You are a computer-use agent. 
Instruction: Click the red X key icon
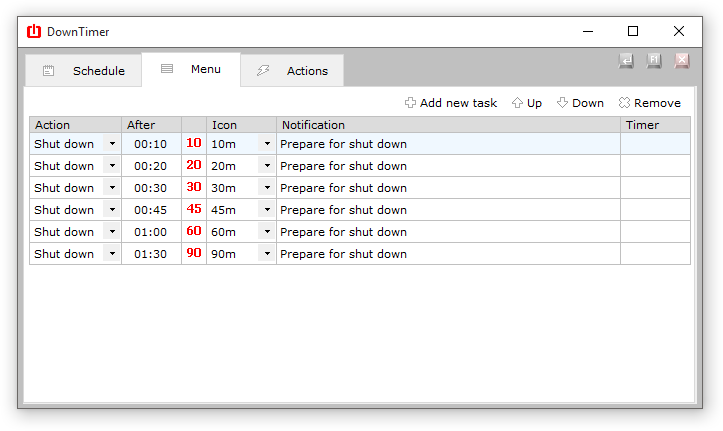(x=682, y=61)
